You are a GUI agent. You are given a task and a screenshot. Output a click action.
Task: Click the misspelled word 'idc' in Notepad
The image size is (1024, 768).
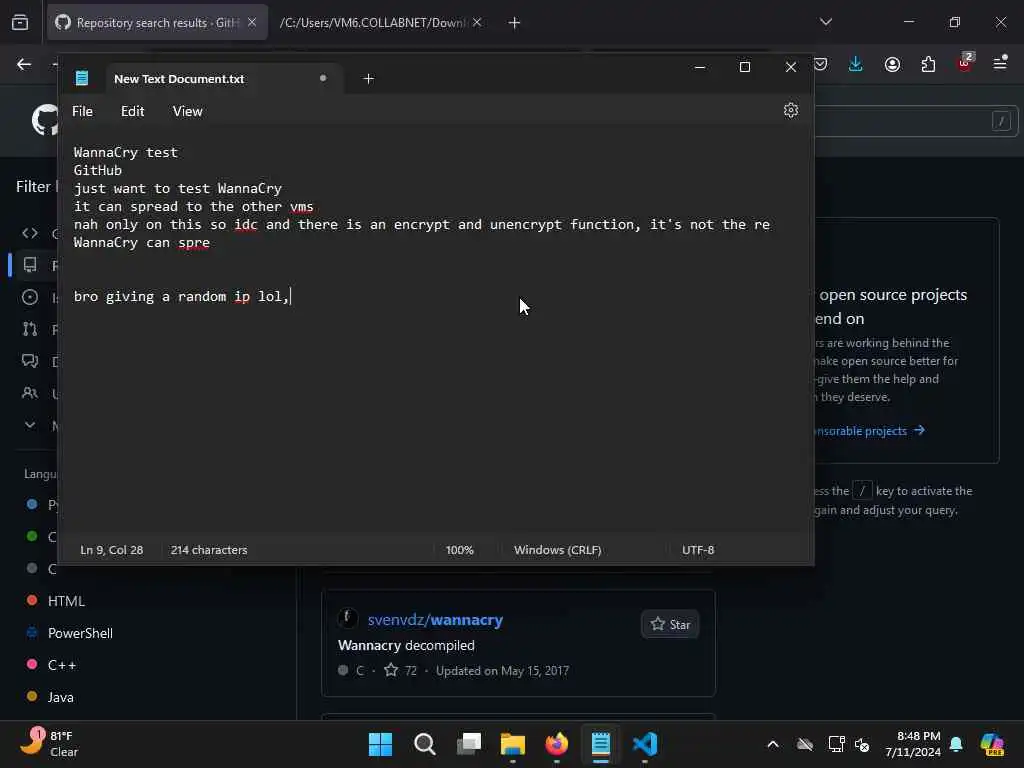coord(246,225)
